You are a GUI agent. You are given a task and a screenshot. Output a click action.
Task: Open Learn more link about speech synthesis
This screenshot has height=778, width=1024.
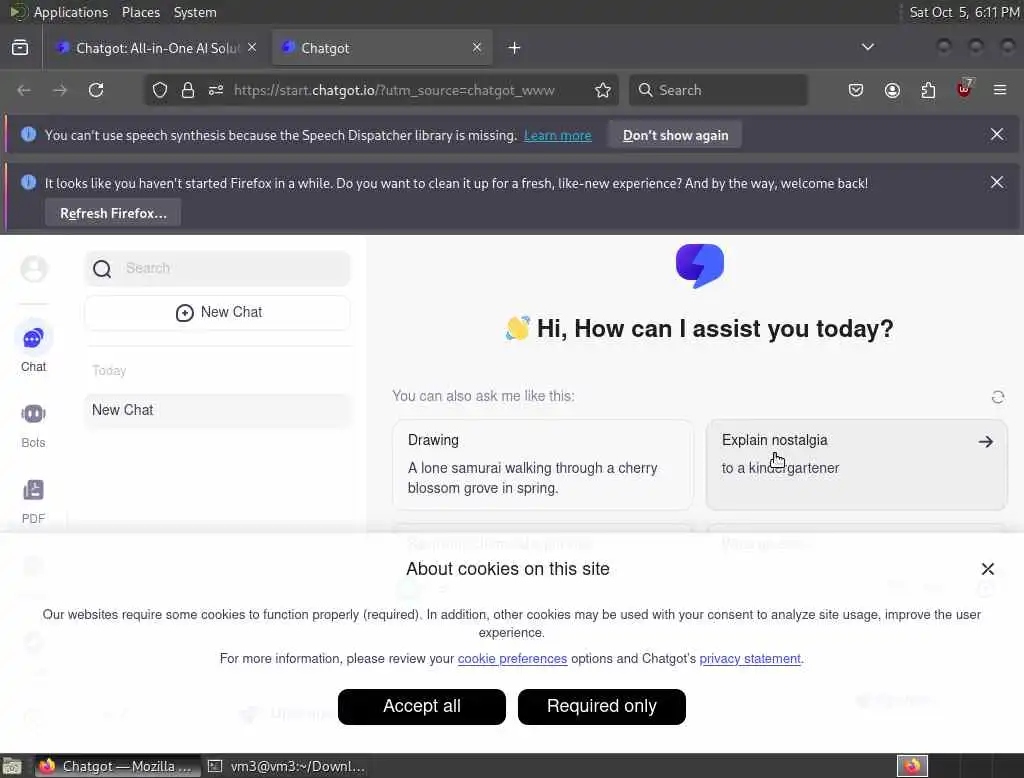click(558, 135)
